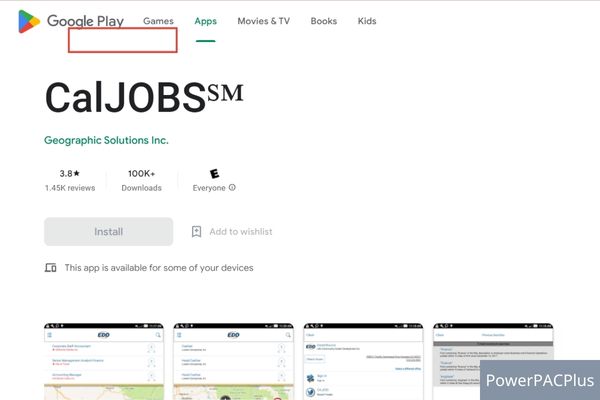The height and width of the screenshot is (400, 600).
Task: Click the Install button
Action: (109, 232)
